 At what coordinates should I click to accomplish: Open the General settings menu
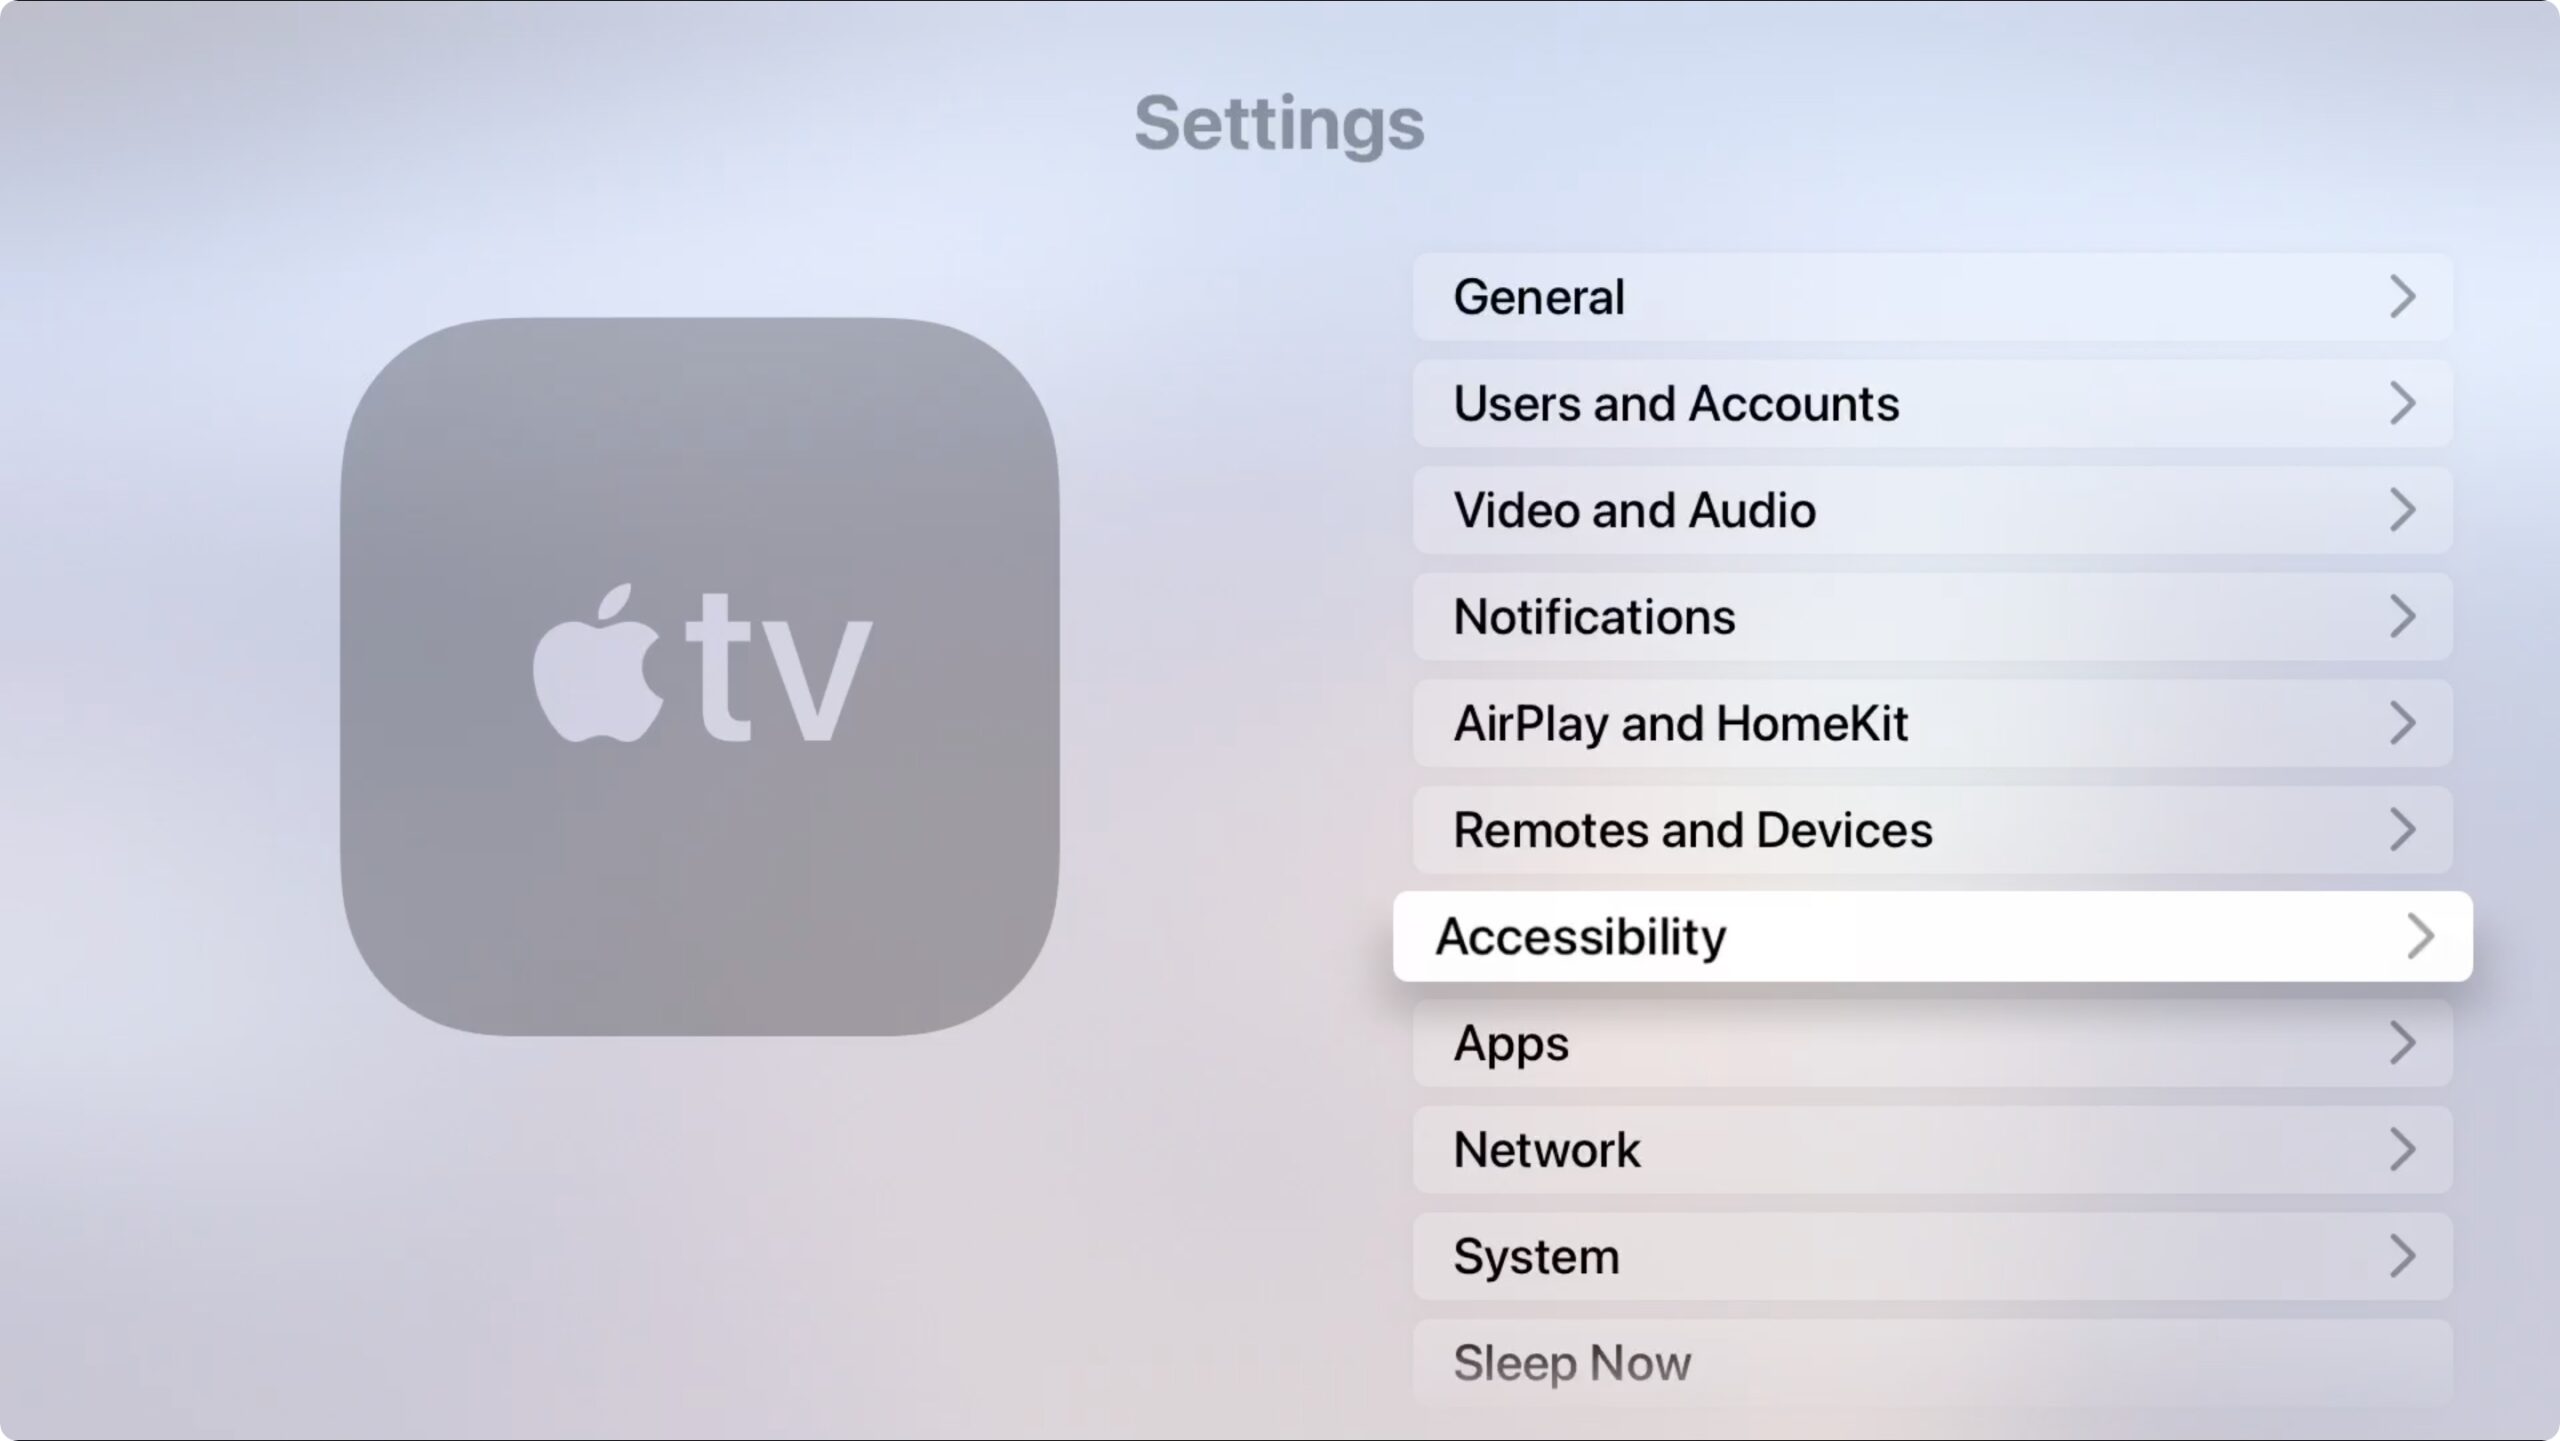click(1932, 295)
